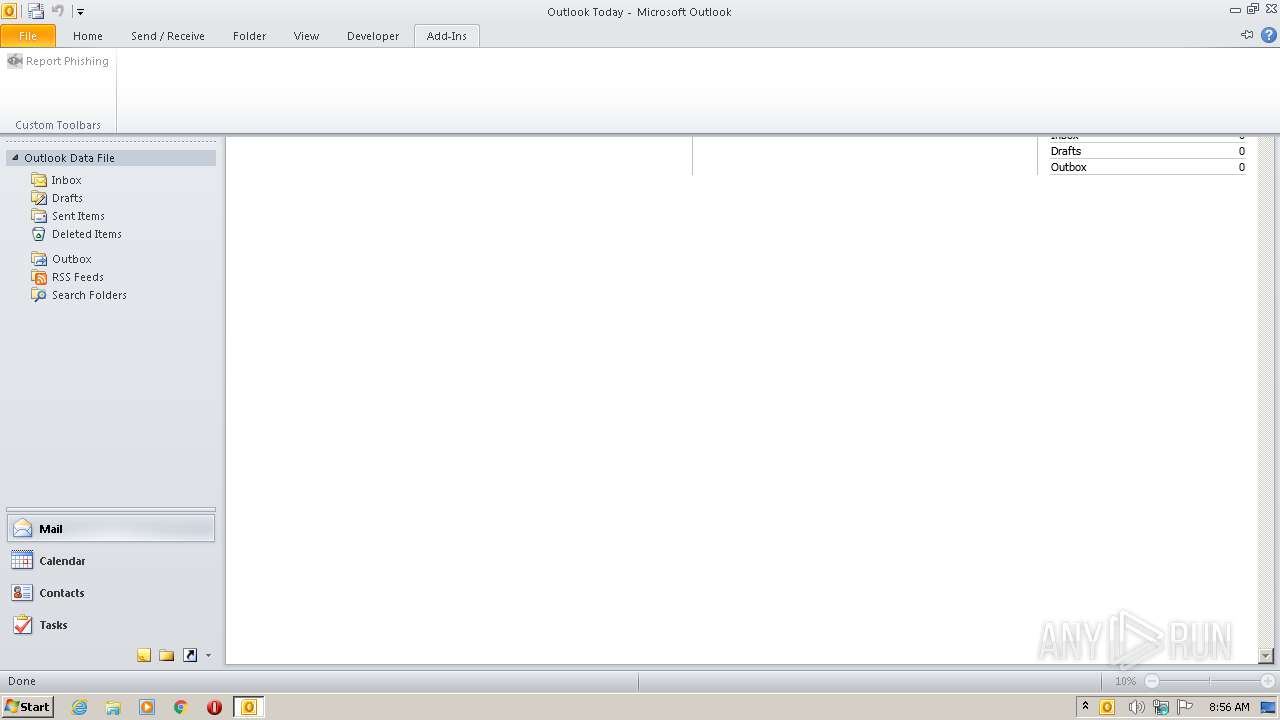
Task: Select the Add-Ins ribbon tab
Action: (447, 36)
